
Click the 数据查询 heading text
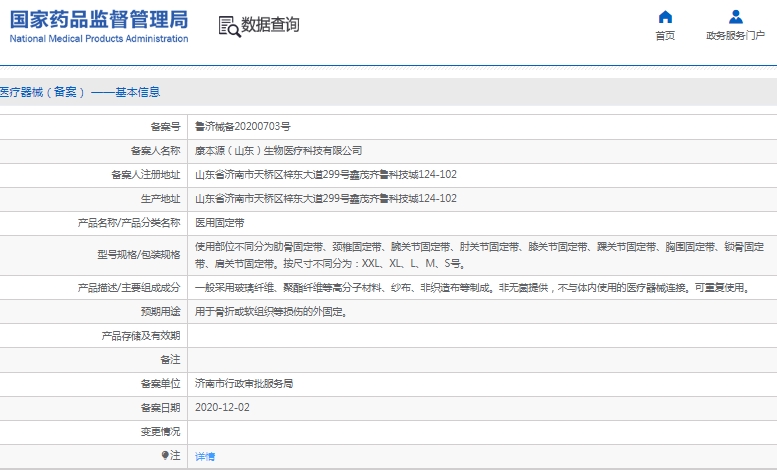[x=270, y=24]
